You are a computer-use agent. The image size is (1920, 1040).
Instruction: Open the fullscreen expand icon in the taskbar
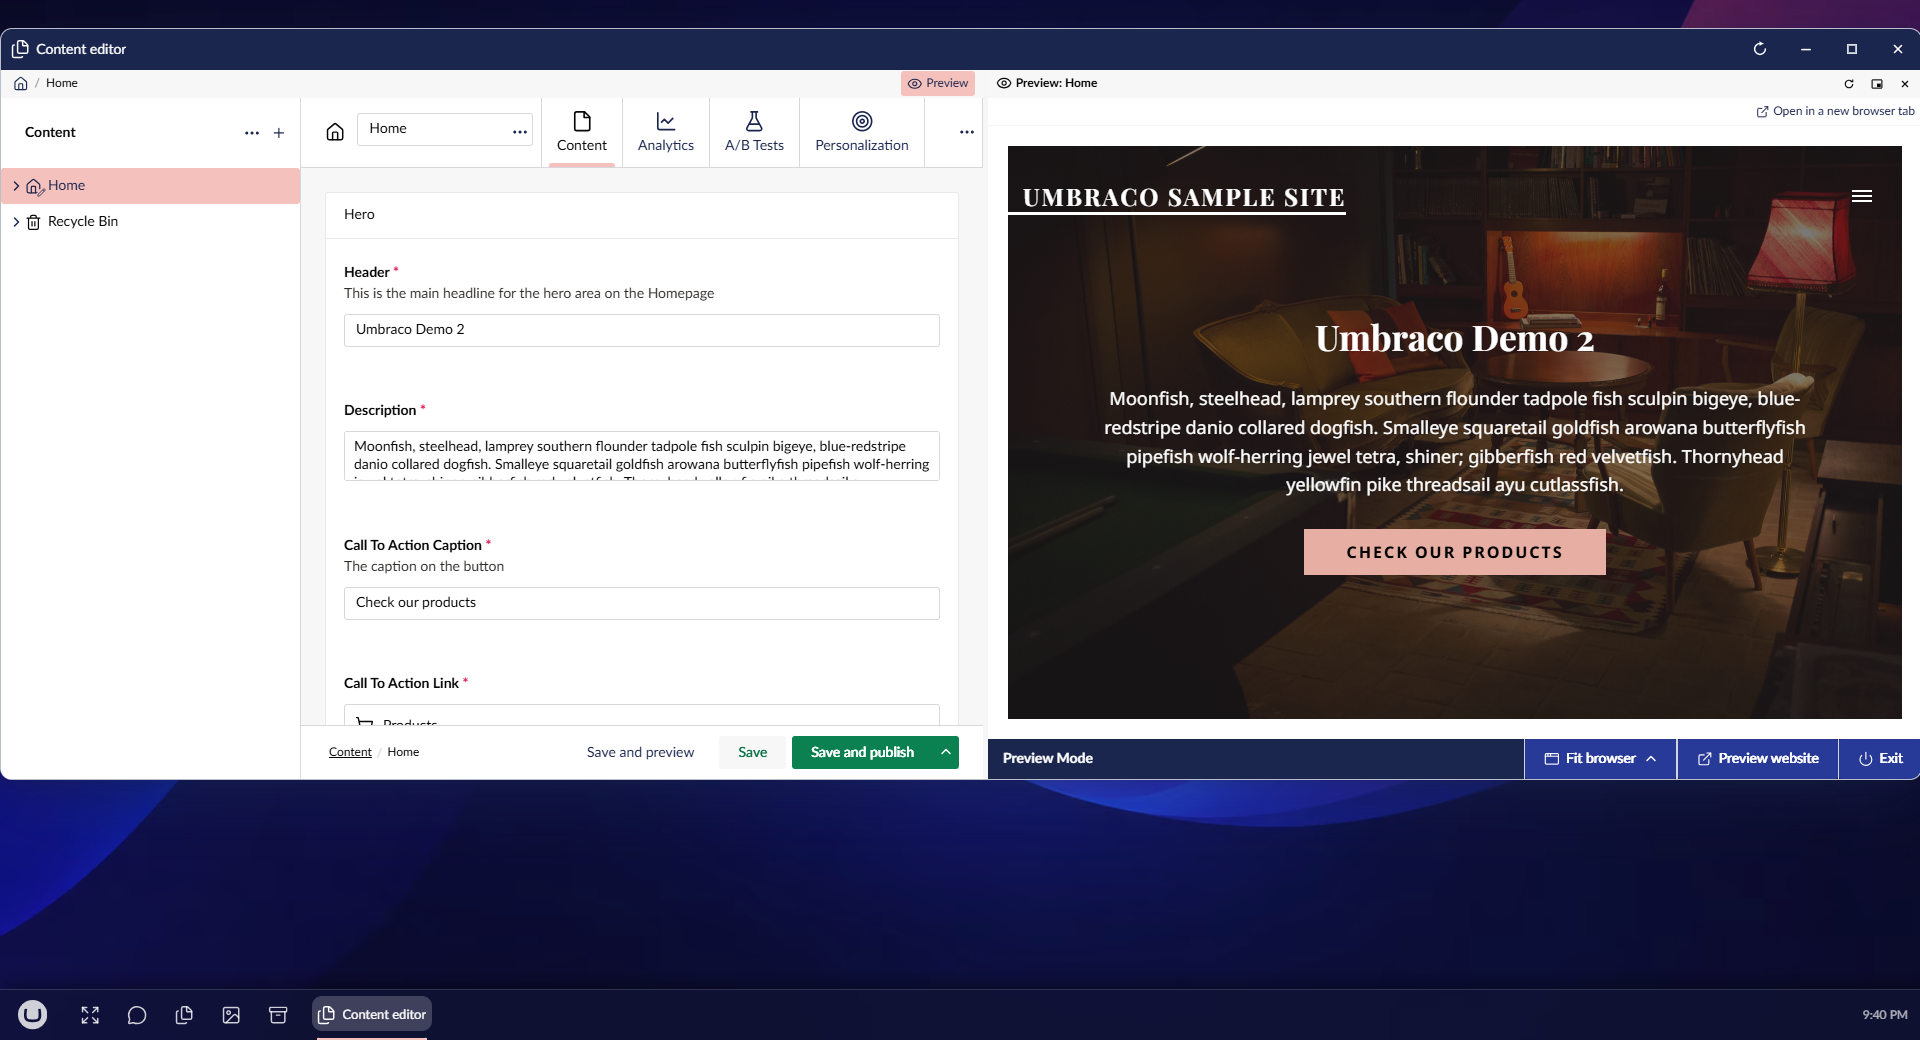pos(90,1015)
